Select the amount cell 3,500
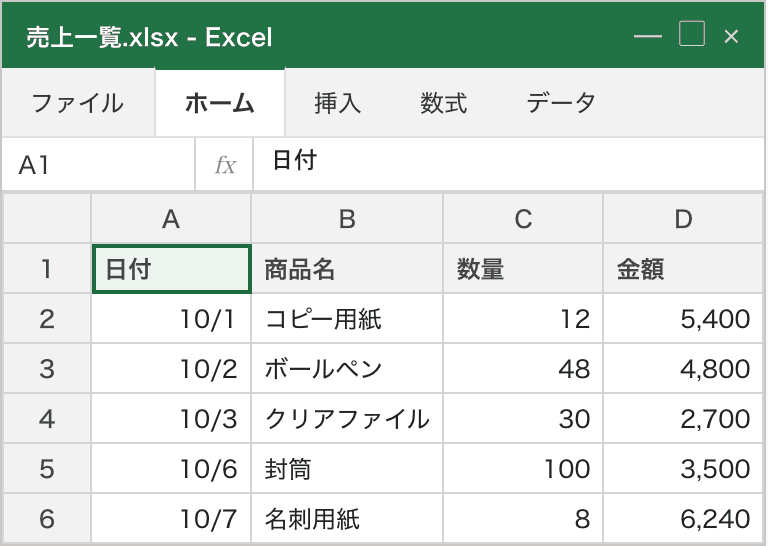Image resolution: width=768 pixels, height=546 pixels. [x=683, y=469]
